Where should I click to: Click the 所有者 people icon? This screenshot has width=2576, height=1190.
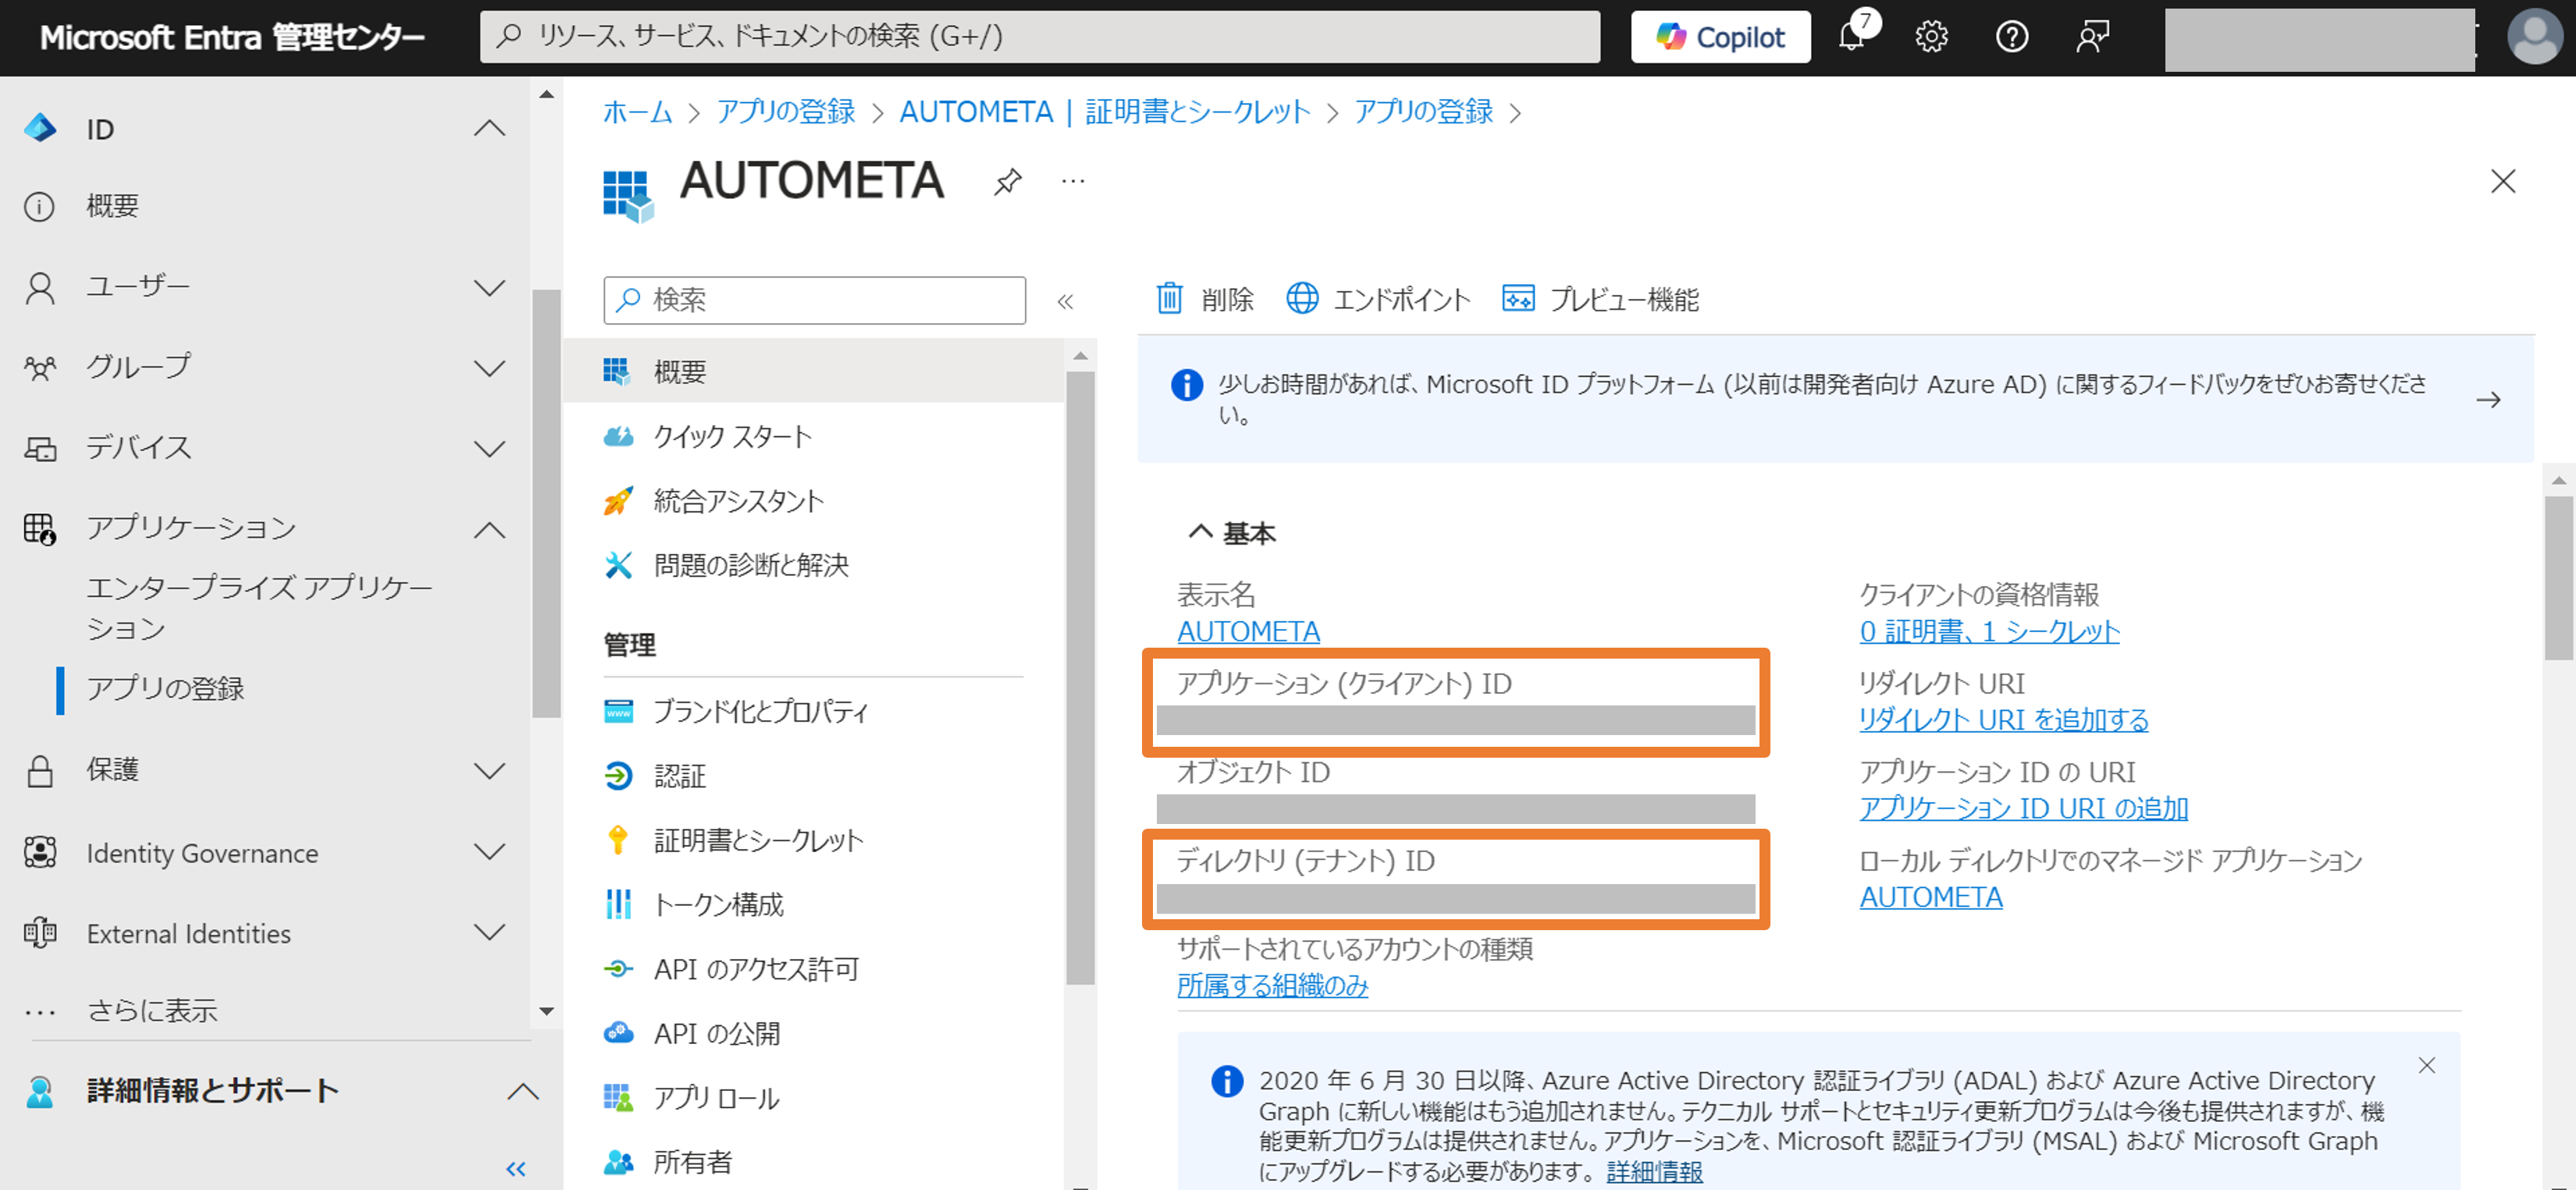(x=618, y=1162)
